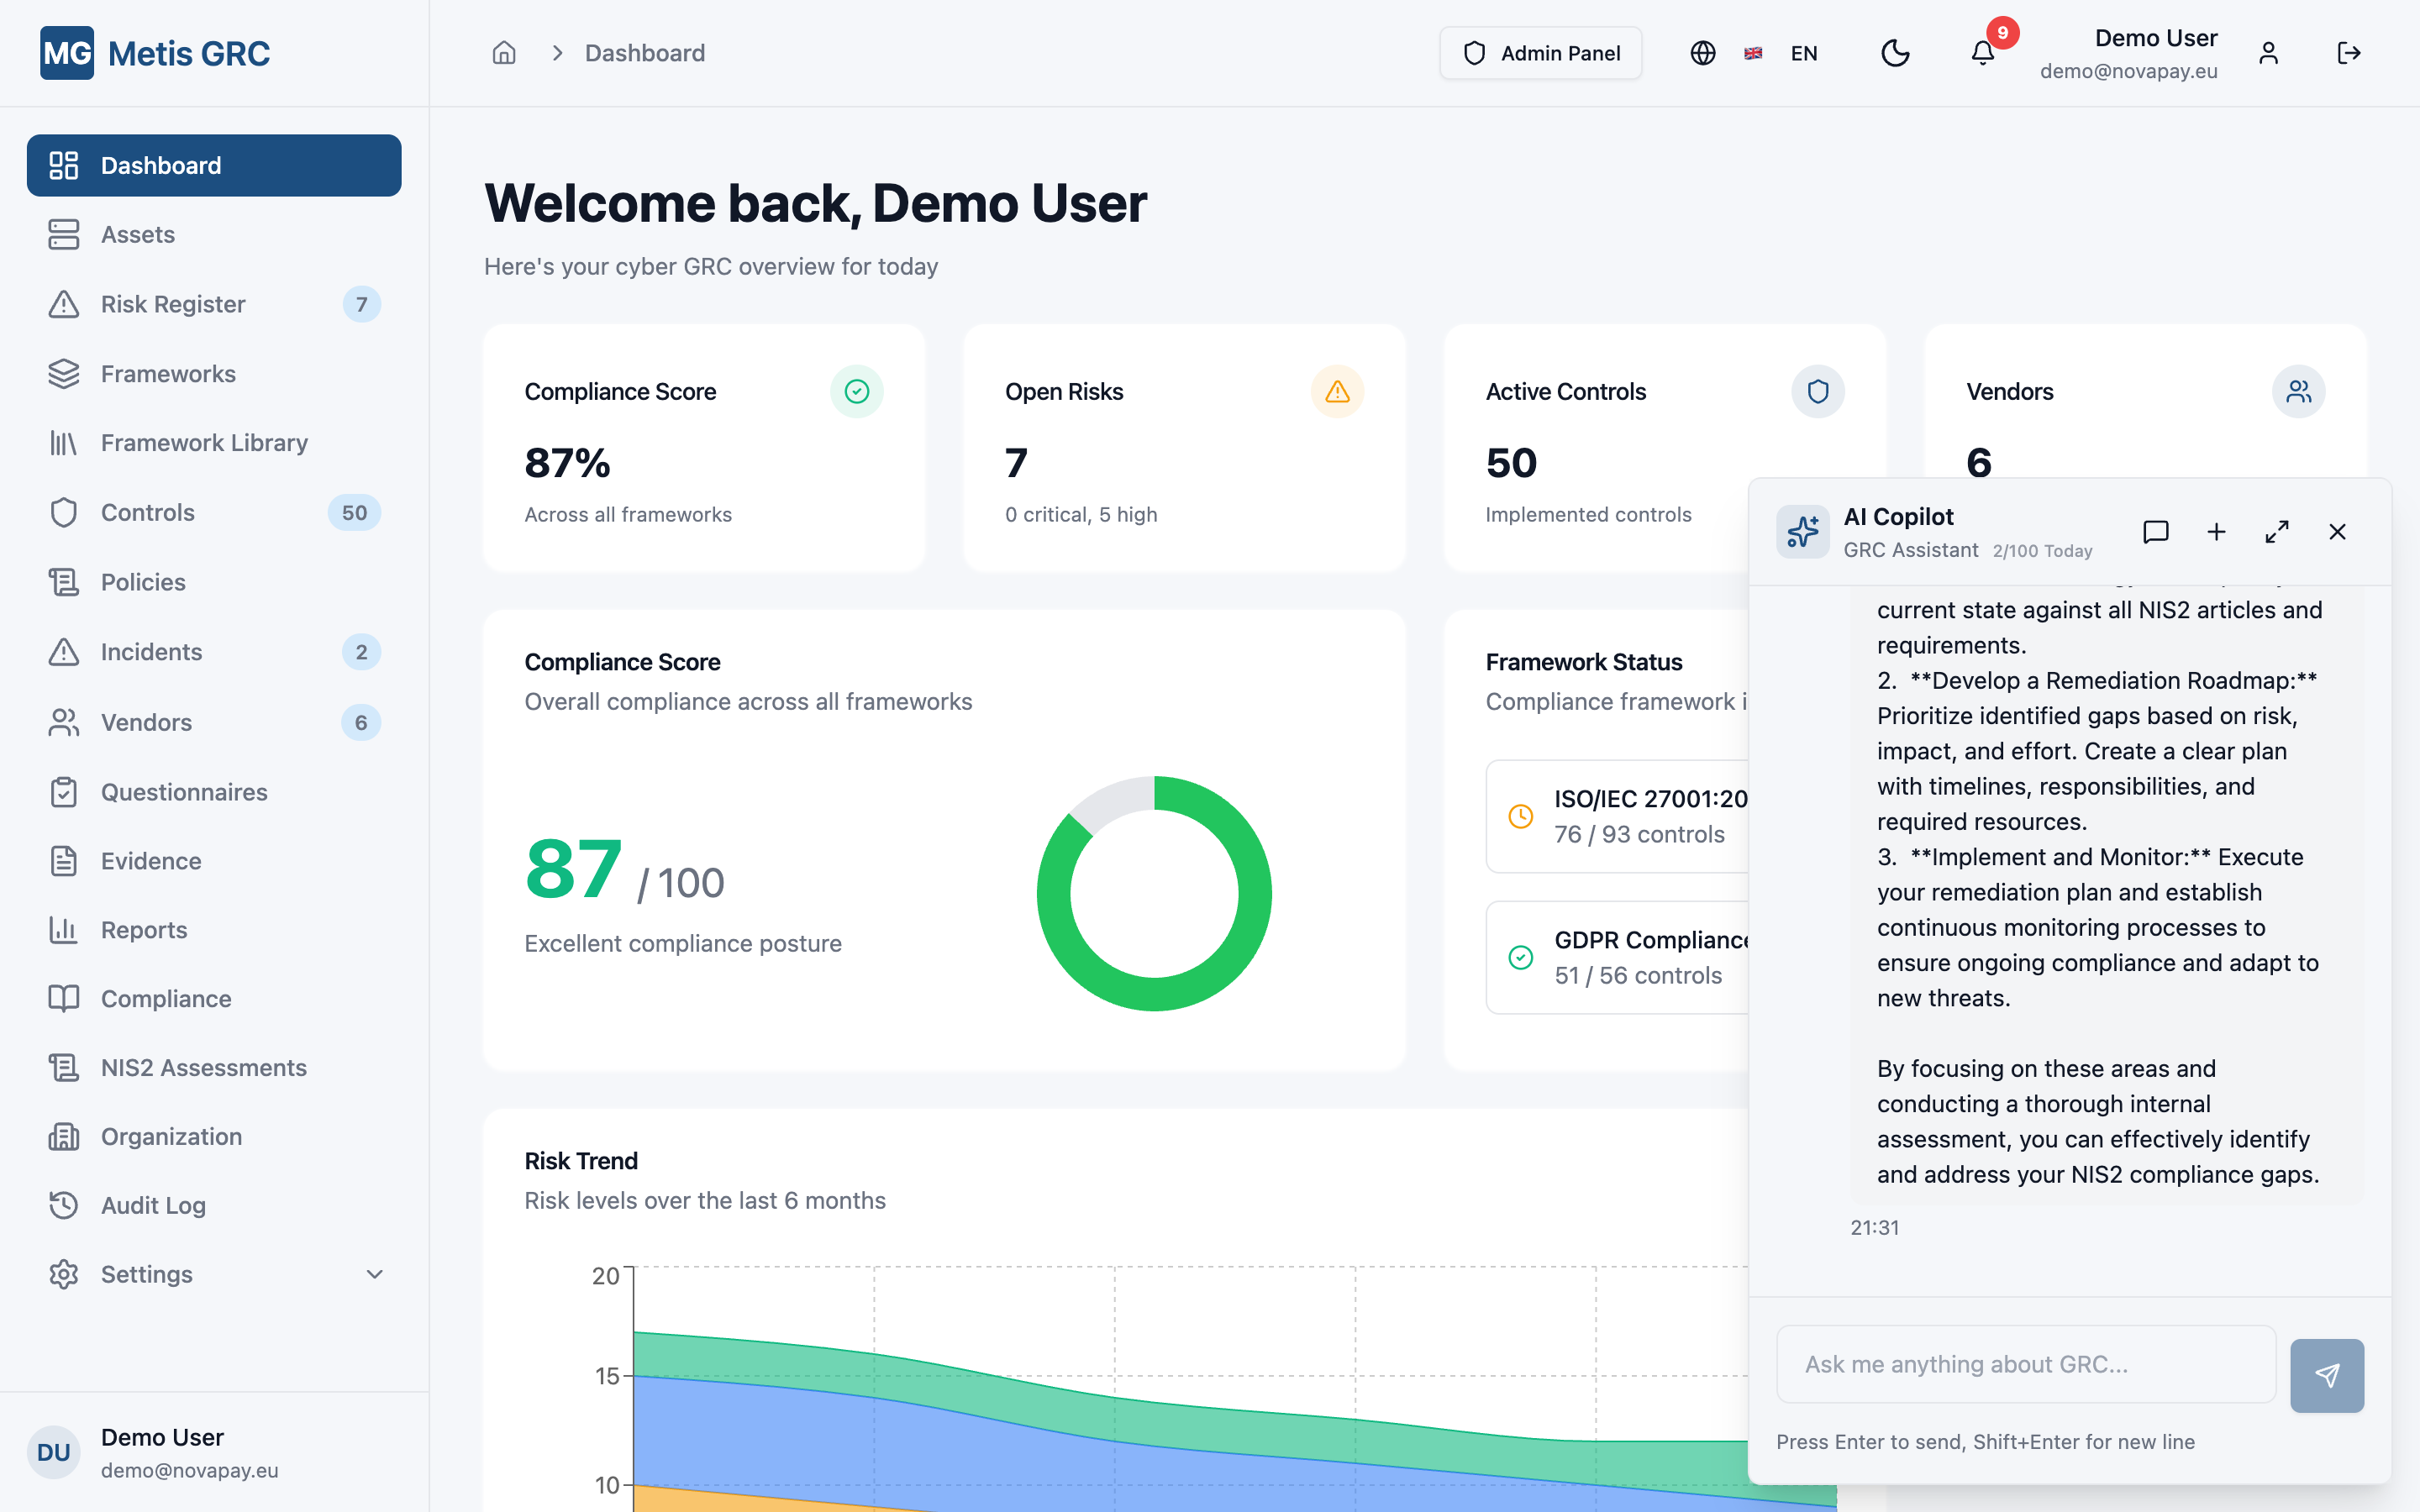Image resolution: width=2420 pixels, height=1512 pixels.
Task: Start new chat with plus icon
Action: [x=2216, y=532]
